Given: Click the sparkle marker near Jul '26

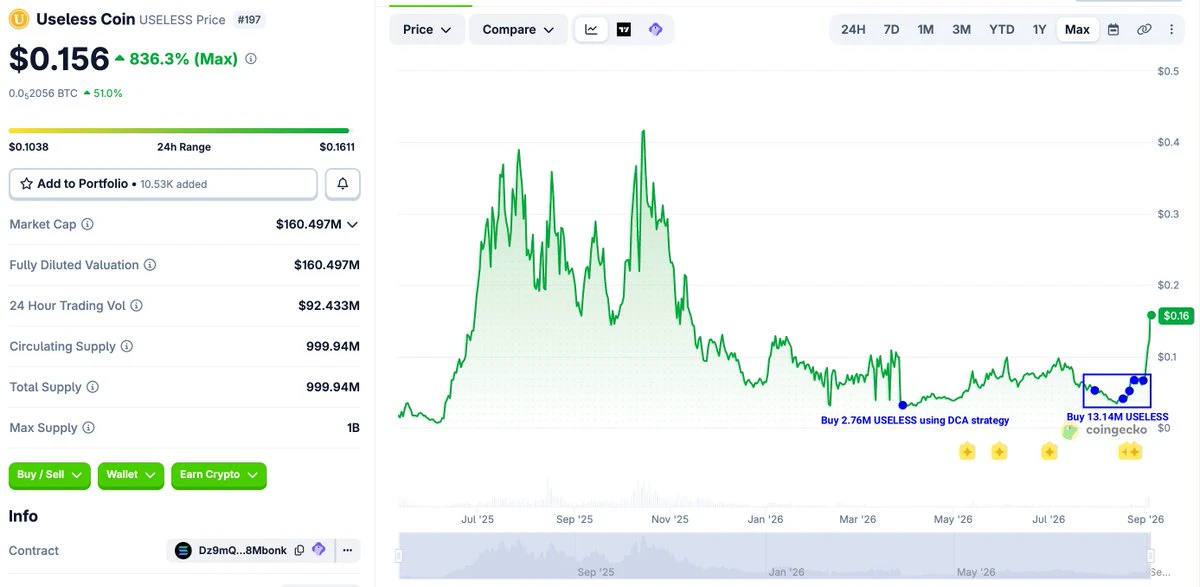Looking at the screenshot, I should point(1049,452).
